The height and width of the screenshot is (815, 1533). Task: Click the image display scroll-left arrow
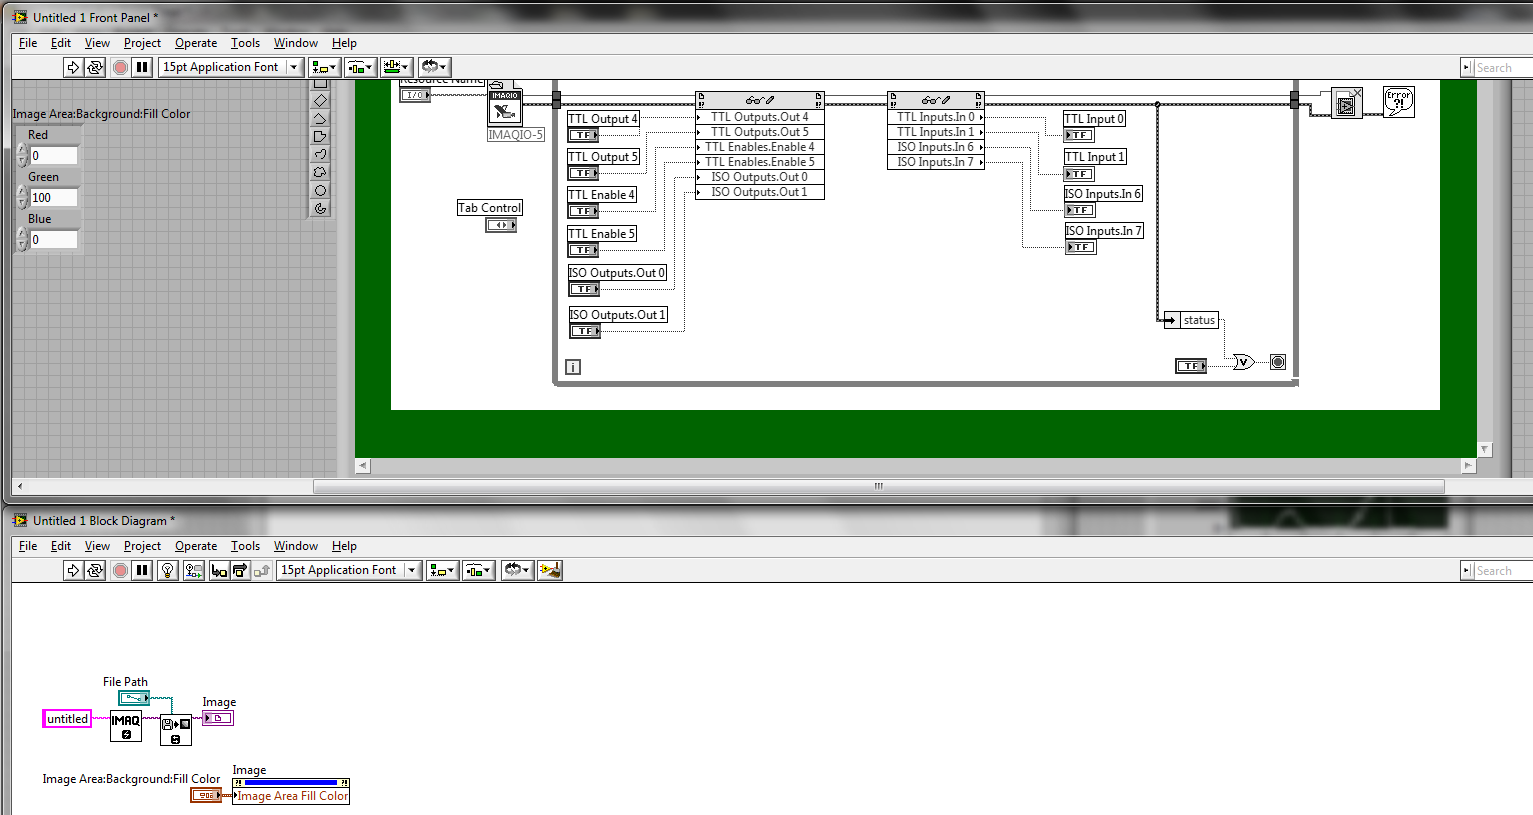tap(362, 465)
